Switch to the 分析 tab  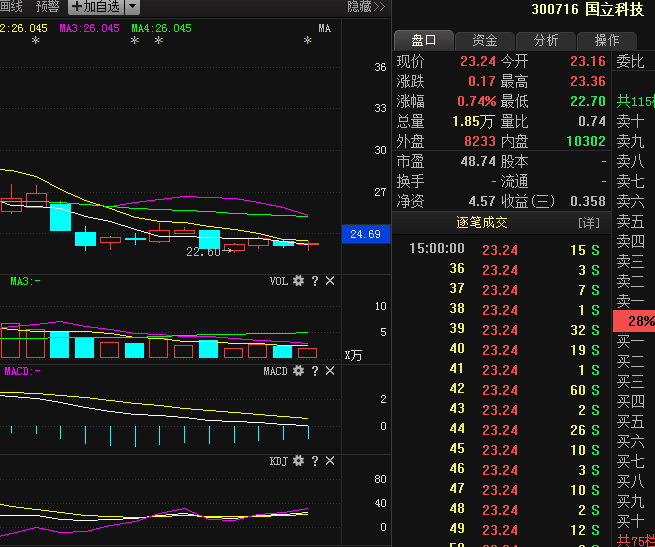coord(546,41)
